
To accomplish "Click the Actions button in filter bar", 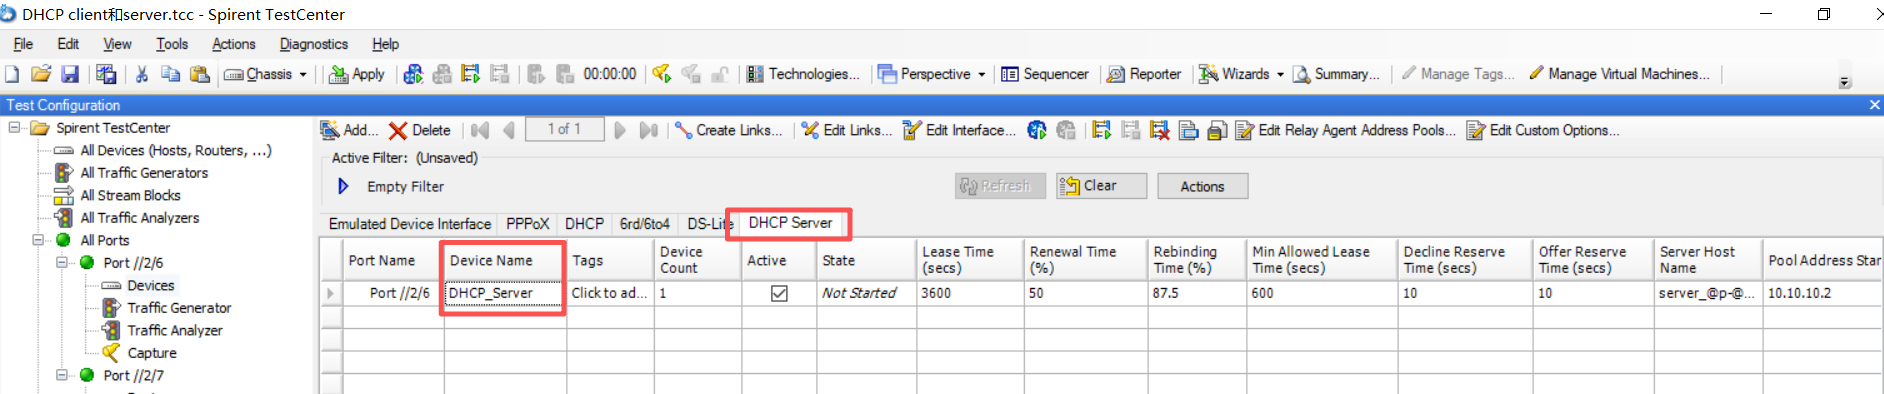I will tap(1202, 186).
